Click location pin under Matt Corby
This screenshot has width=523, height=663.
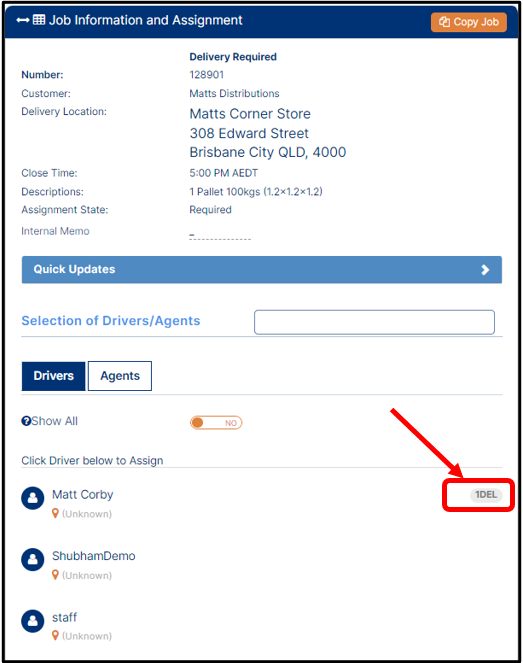tap(55, 514)
